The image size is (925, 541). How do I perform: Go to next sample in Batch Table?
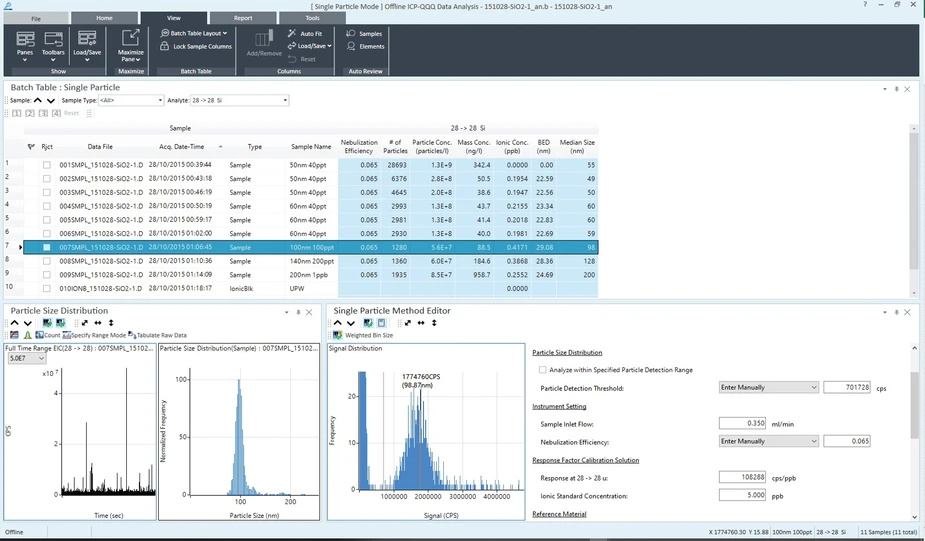point(51,100)
